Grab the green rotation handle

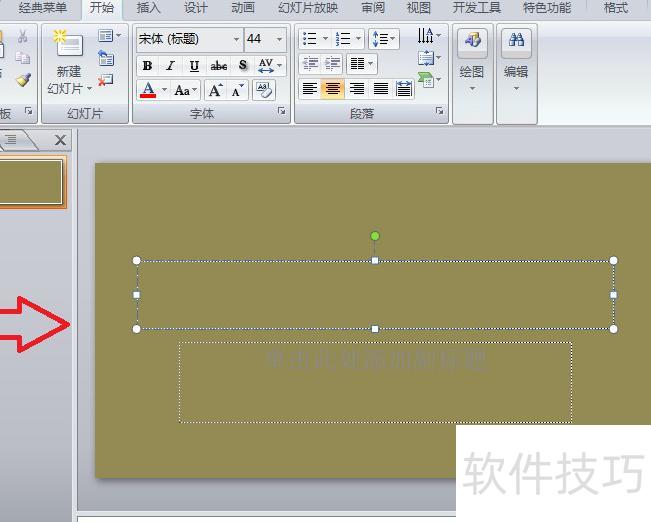pyautogui.click(x=375, y=236)
